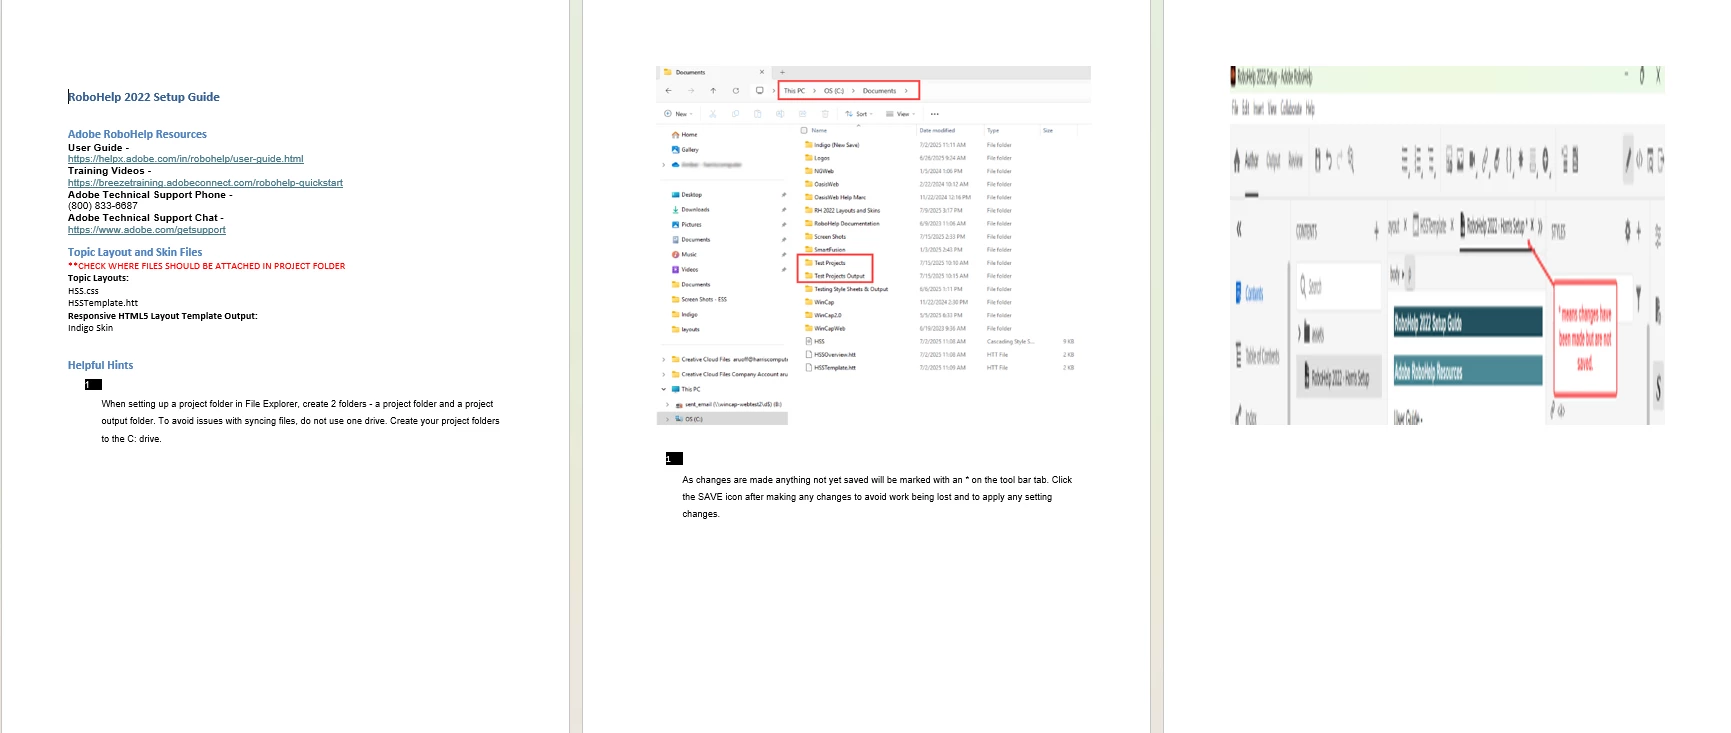
Task: Select the numbered marker on page two
Action: [674, 459]
